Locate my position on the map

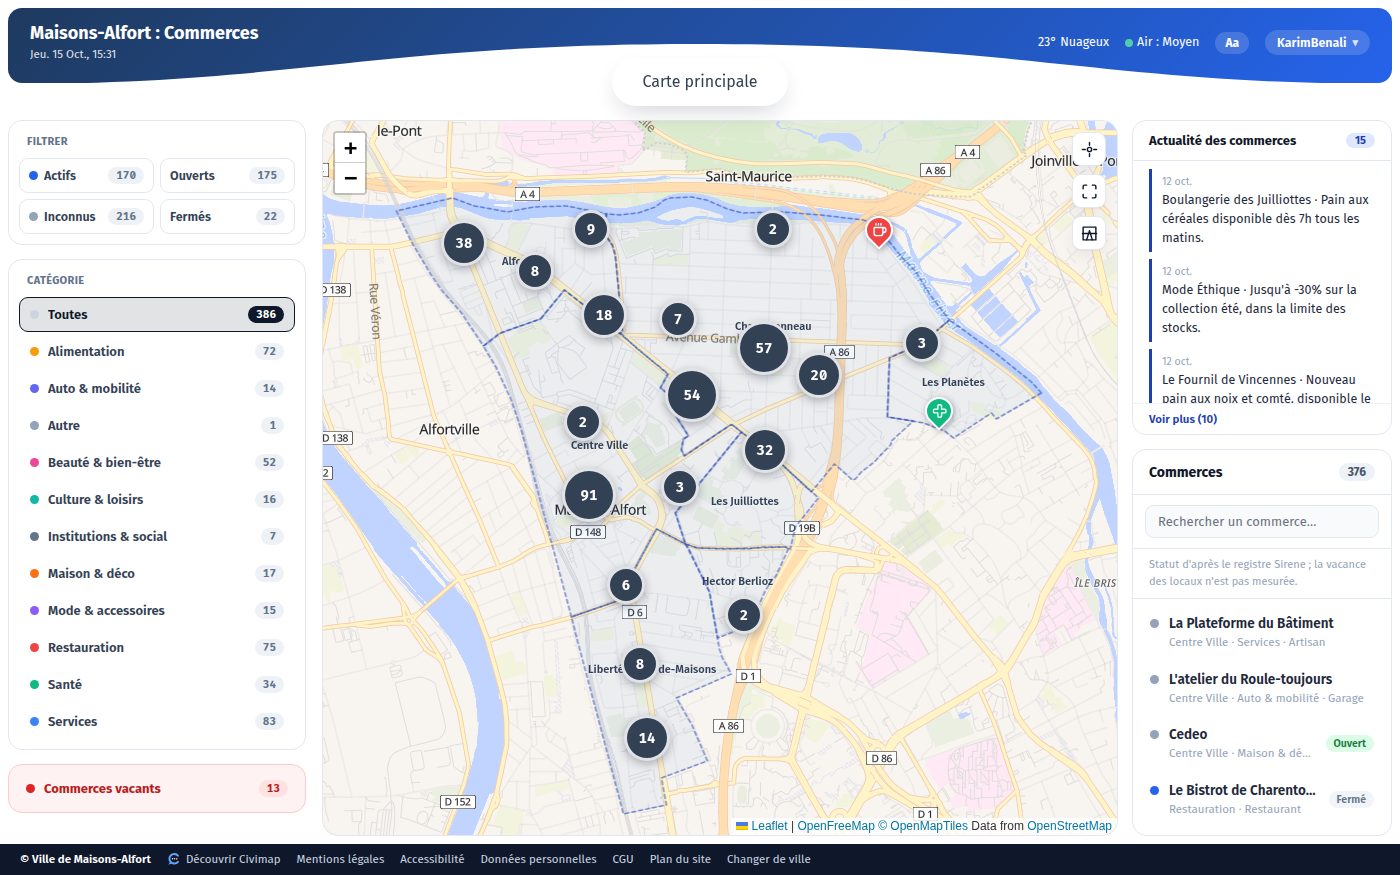[1089, 149]
